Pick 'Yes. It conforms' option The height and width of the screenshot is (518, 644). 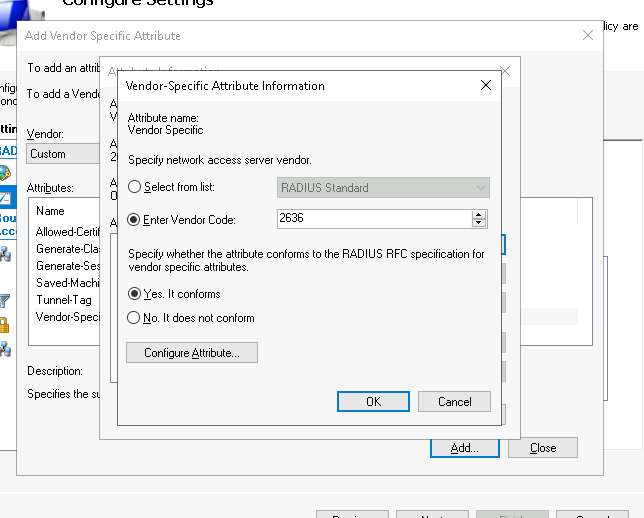[135, 294]
